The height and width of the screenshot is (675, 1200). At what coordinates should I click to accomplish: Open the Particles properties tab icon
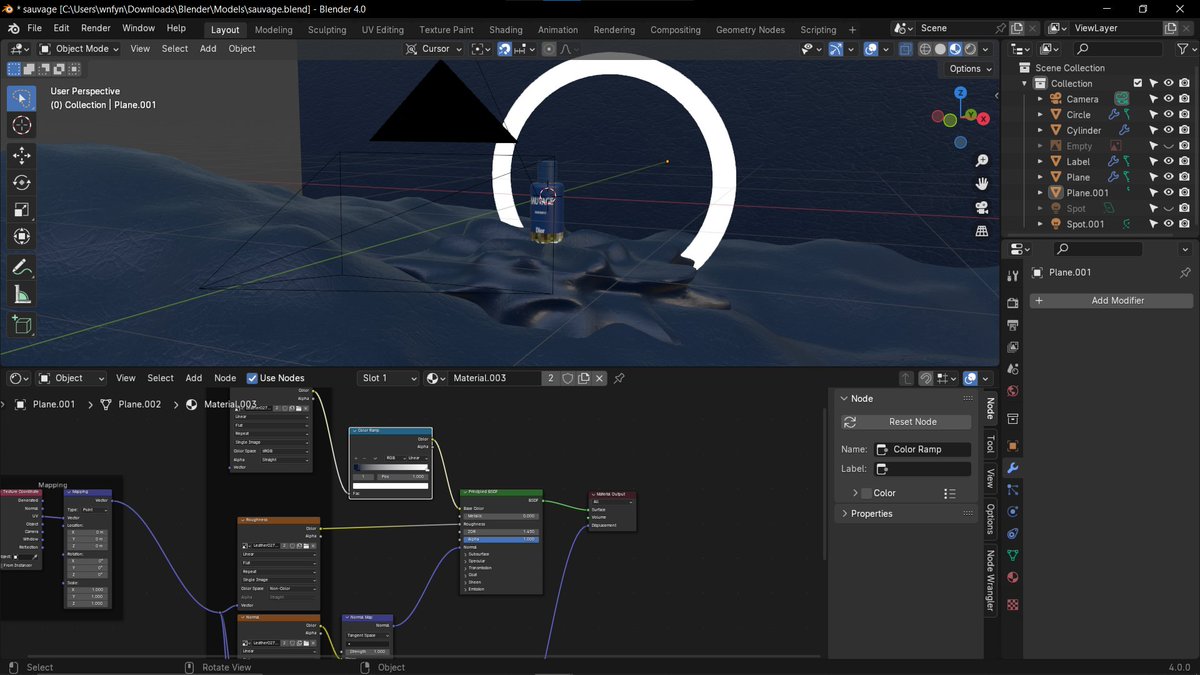(1013, 490)
